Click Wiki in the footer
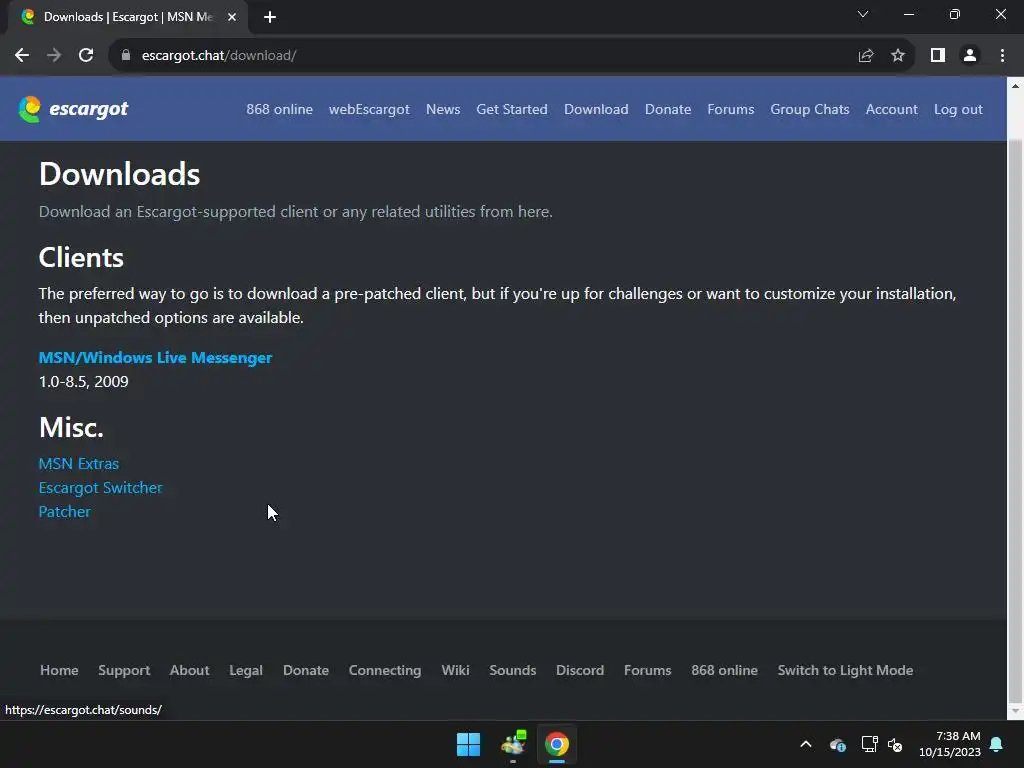Screen dimensions: 1024x768 point(455,670)
